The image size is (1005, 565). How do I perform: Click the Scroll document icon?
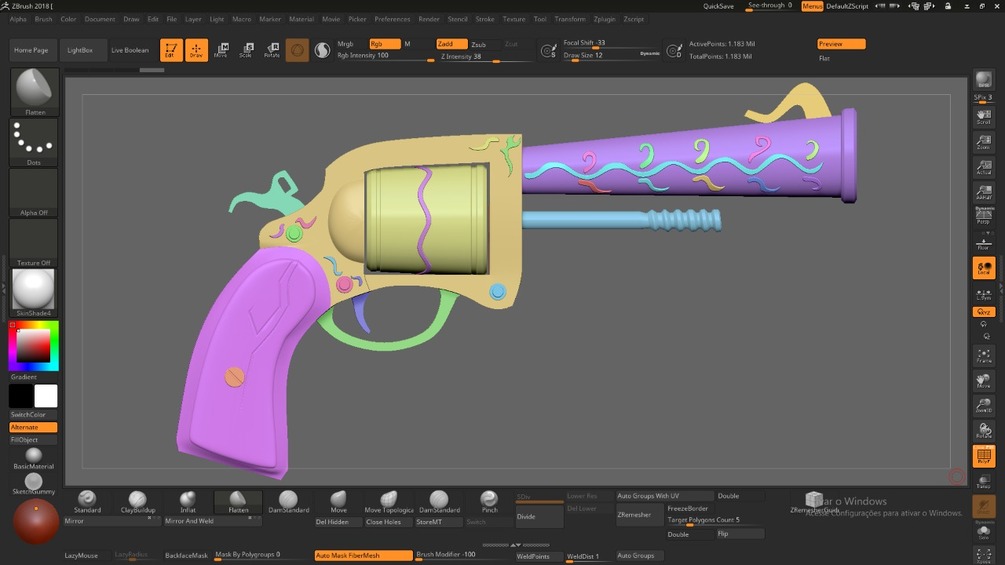click(x=984, y=117)
